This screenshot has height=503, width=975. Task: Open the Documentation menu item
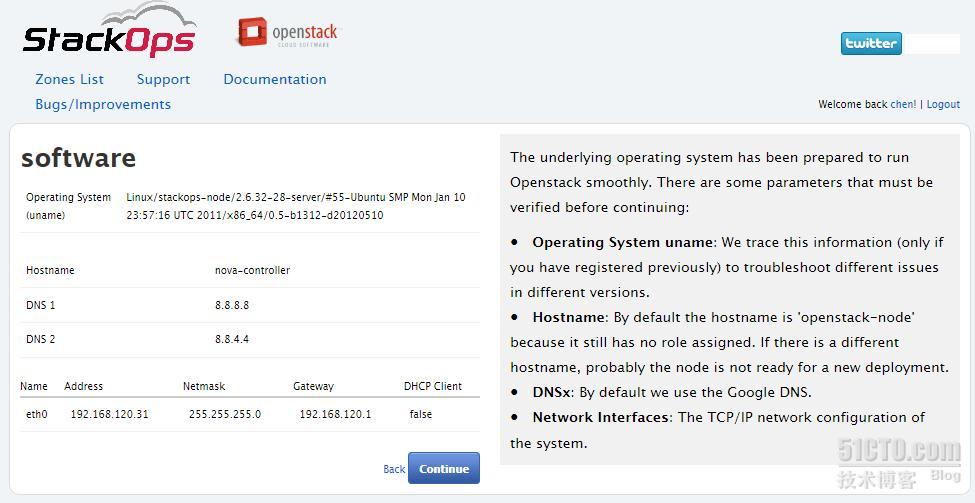tap(275, 80)
